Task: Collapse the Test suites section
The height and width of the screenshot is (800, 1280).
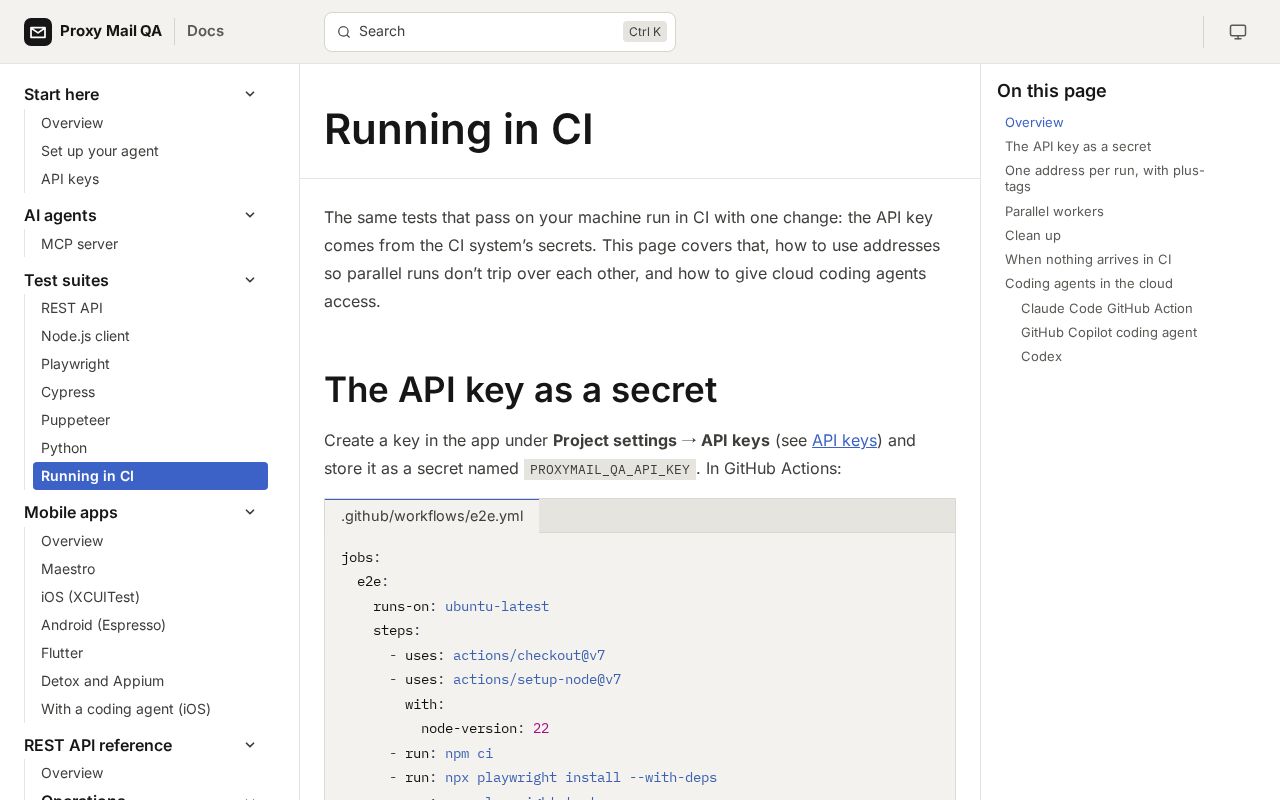Action: click(x=250, y=280)
